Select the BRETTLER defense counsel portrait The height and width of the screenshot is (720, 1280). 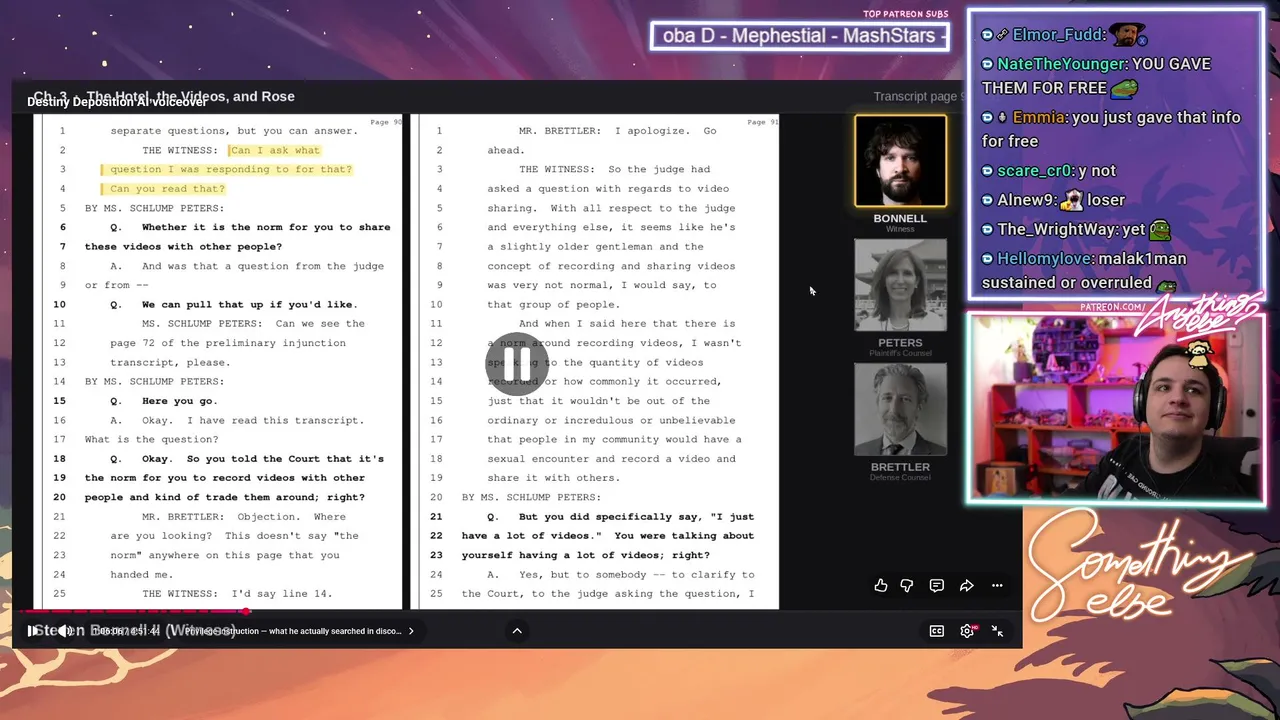(x=900, y=409)
